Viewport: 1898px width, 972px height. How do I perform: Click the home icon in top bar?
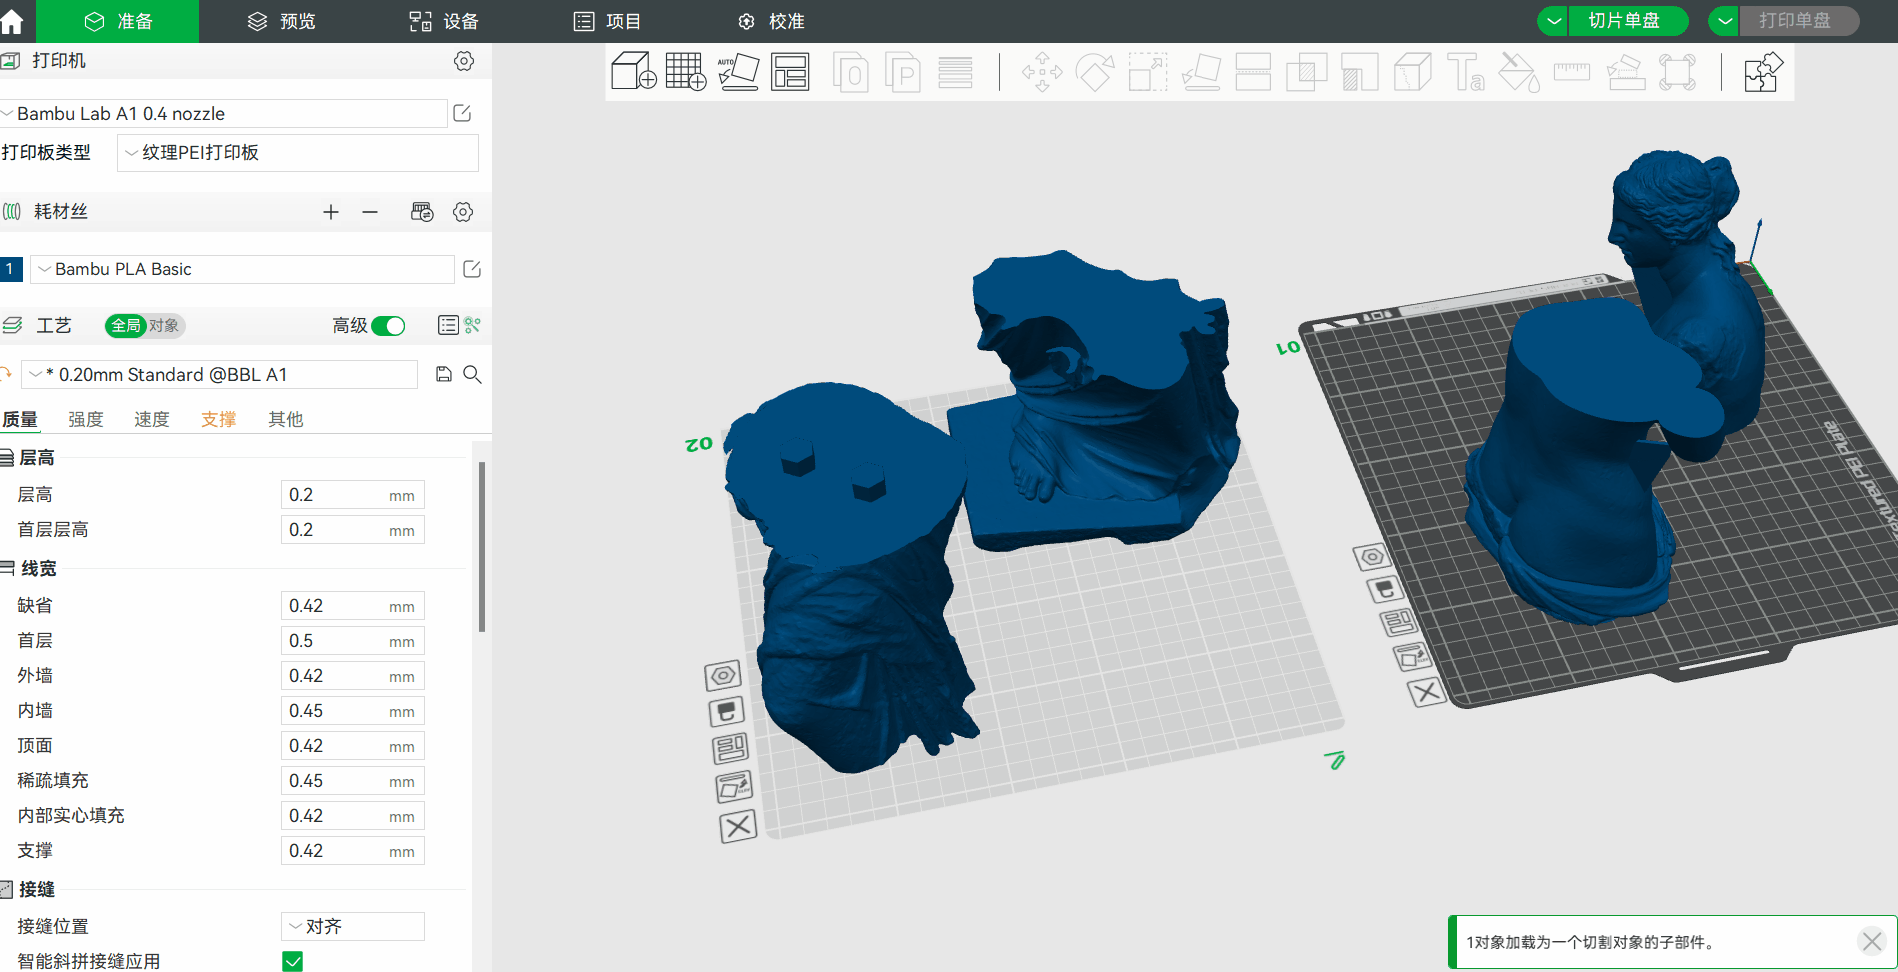pos(12,21)
